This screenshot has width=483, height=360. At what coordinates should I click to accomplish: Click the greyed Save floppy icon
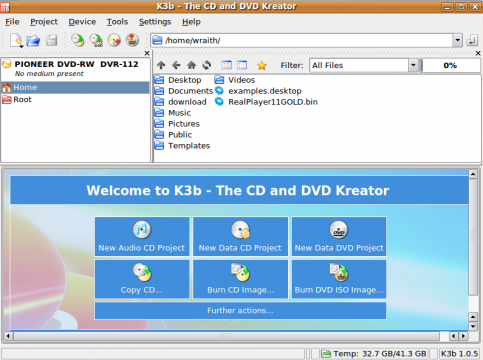point(51,41)
